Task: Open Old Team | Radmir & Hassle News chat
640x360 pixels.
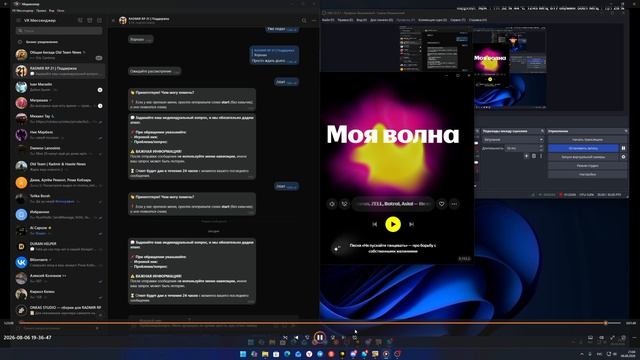Action: pos(59,167)
